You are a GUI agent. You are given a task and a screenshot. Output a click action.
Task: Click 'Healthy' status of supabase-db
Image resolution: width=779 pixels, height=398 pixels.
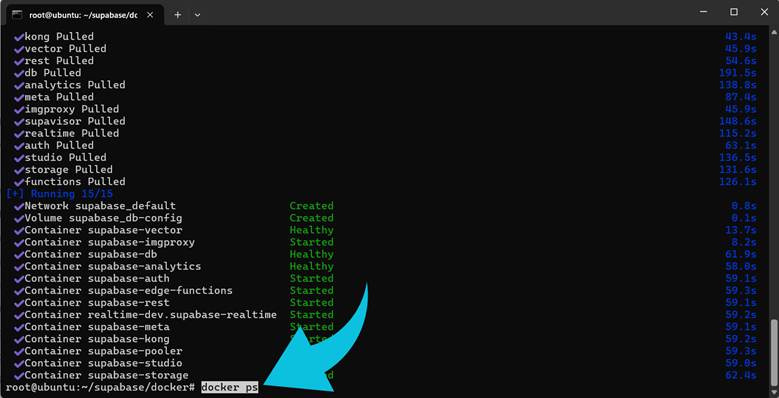point(312,254)
